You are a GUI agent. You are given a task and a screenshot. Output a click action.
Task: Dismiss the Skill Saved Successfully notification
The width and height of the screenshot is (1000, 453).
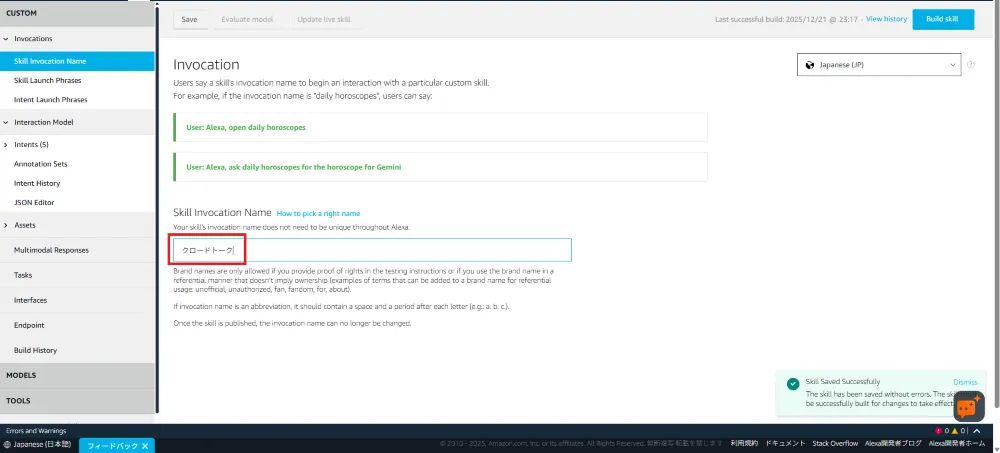coord(965,382)
